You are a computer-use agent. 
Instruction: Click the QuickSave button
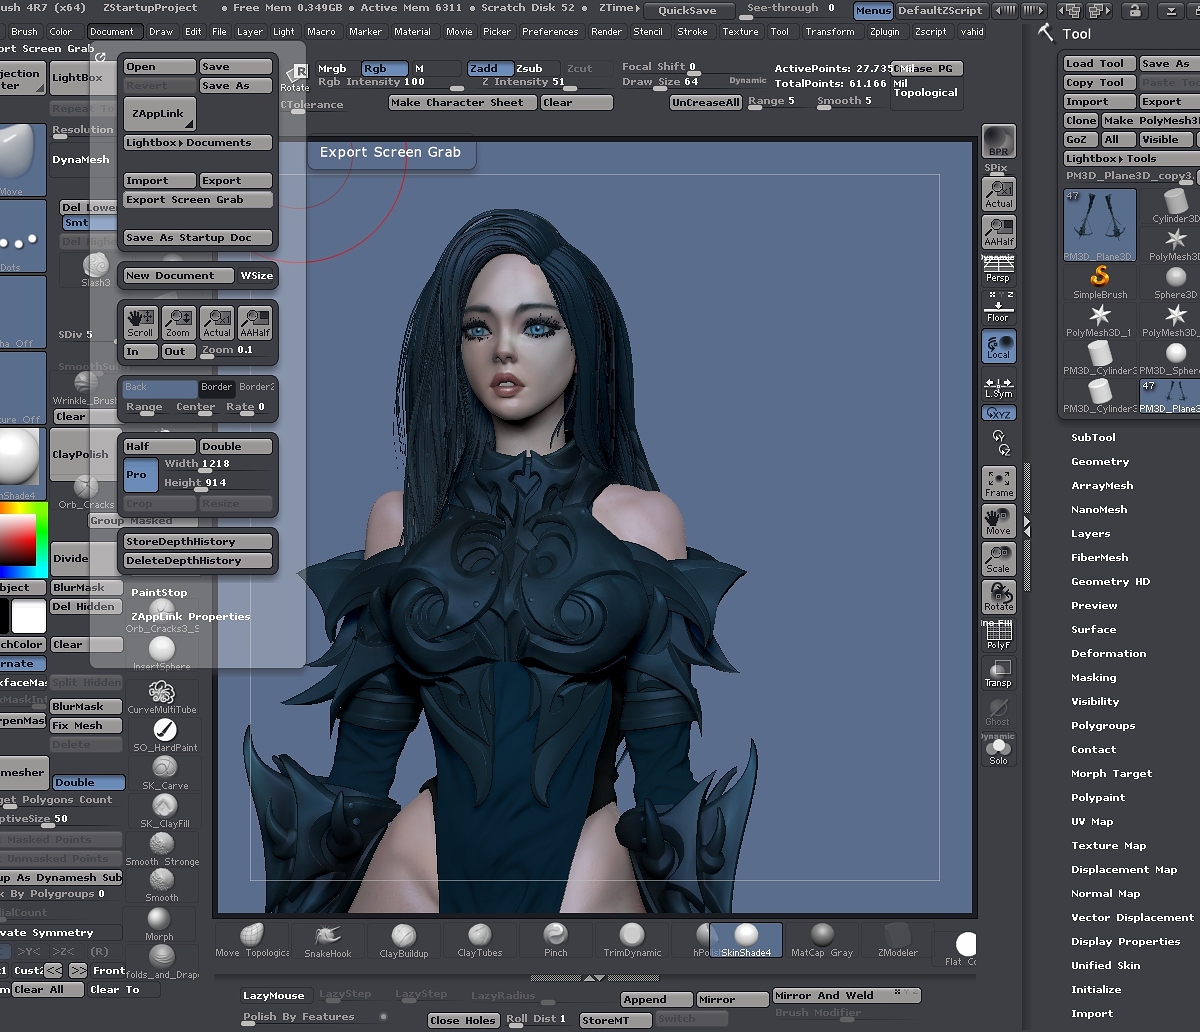[686, 11]
